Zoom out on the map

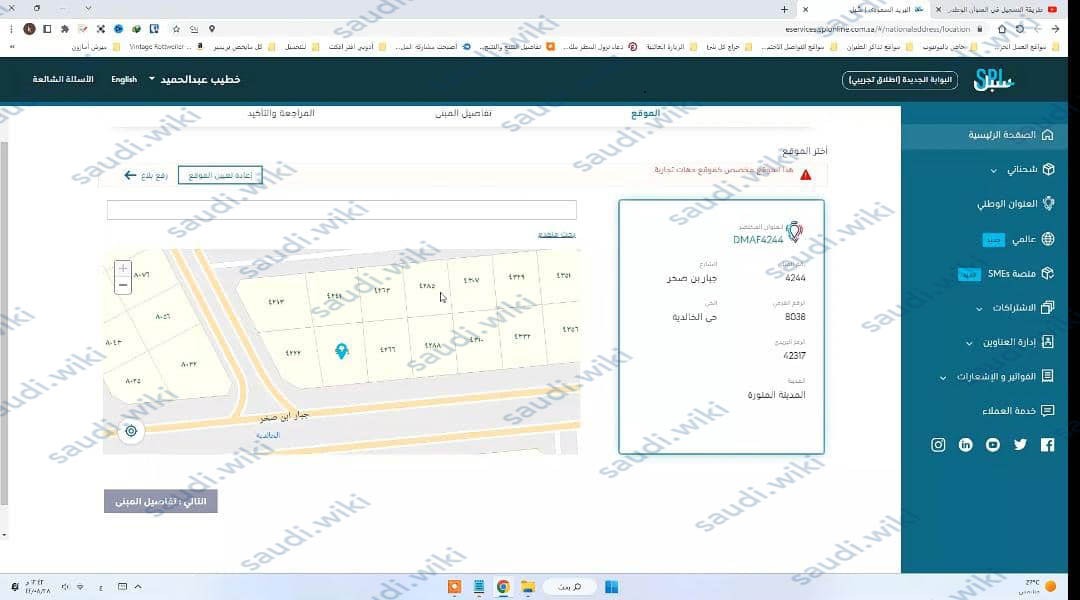coord(123,285)
